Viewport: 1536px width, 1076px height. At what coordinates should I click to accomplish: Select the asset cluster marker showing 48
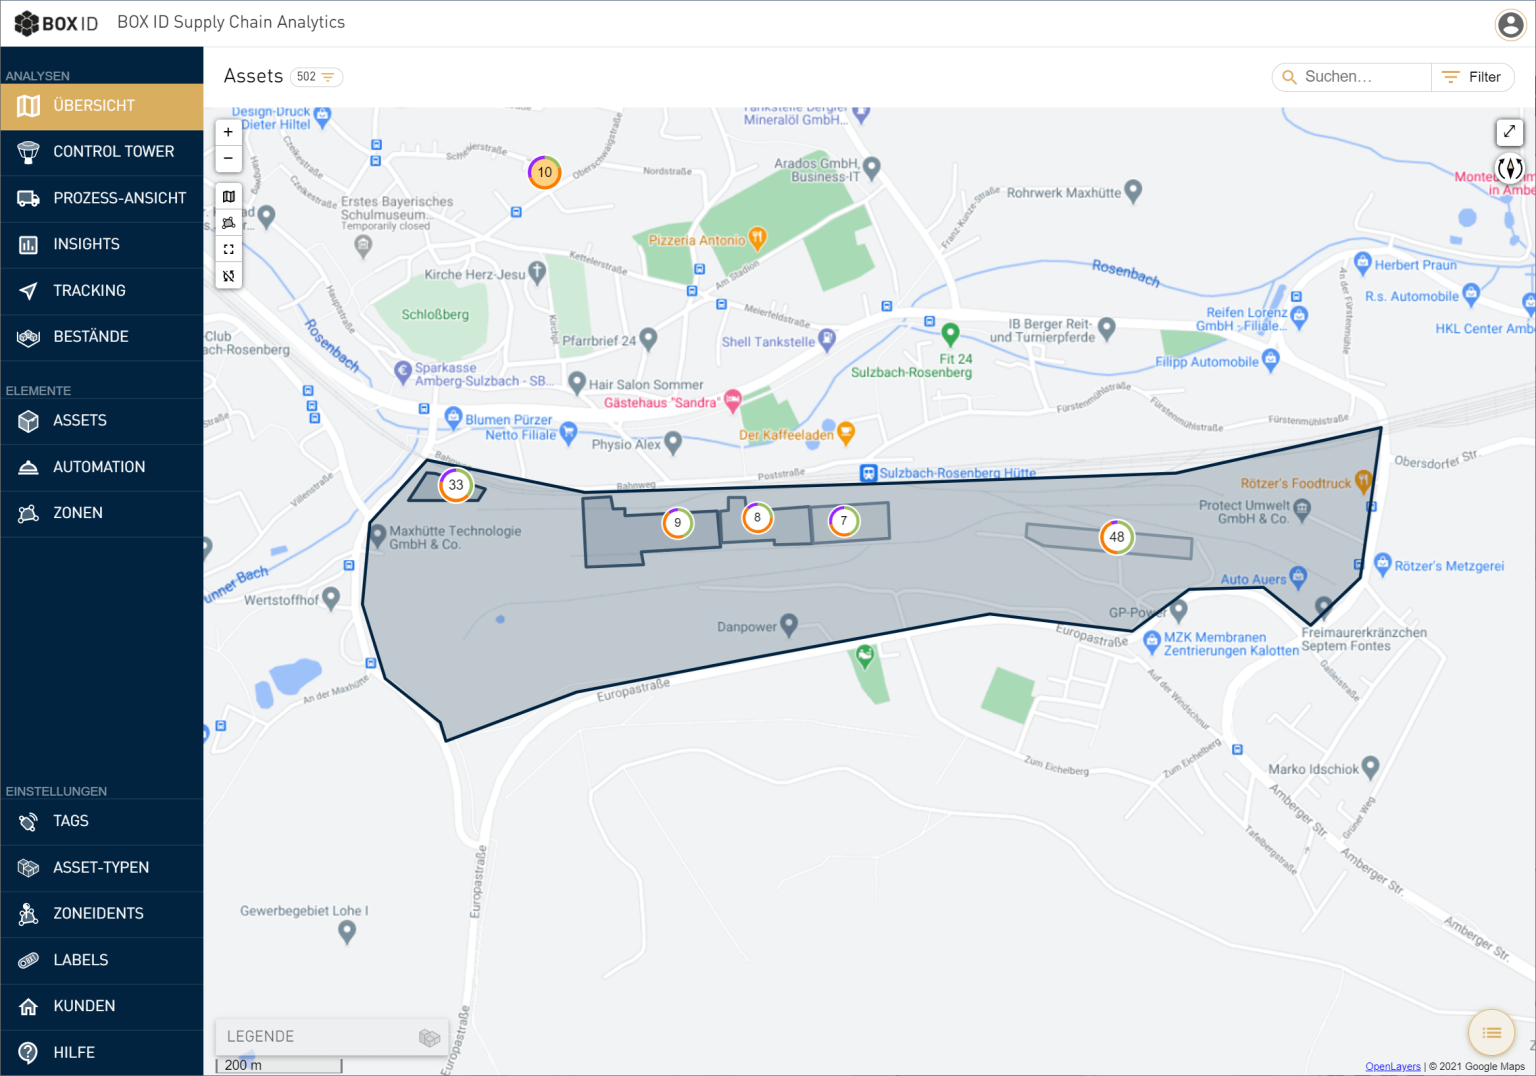tap(1116, 537)
